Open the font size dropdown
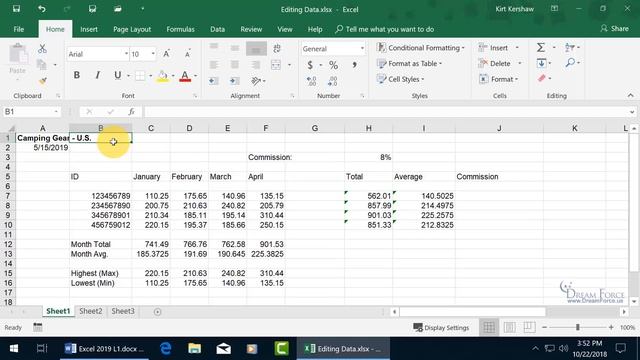The height and width of the screenshot is (360, 640). coord(153,54)
